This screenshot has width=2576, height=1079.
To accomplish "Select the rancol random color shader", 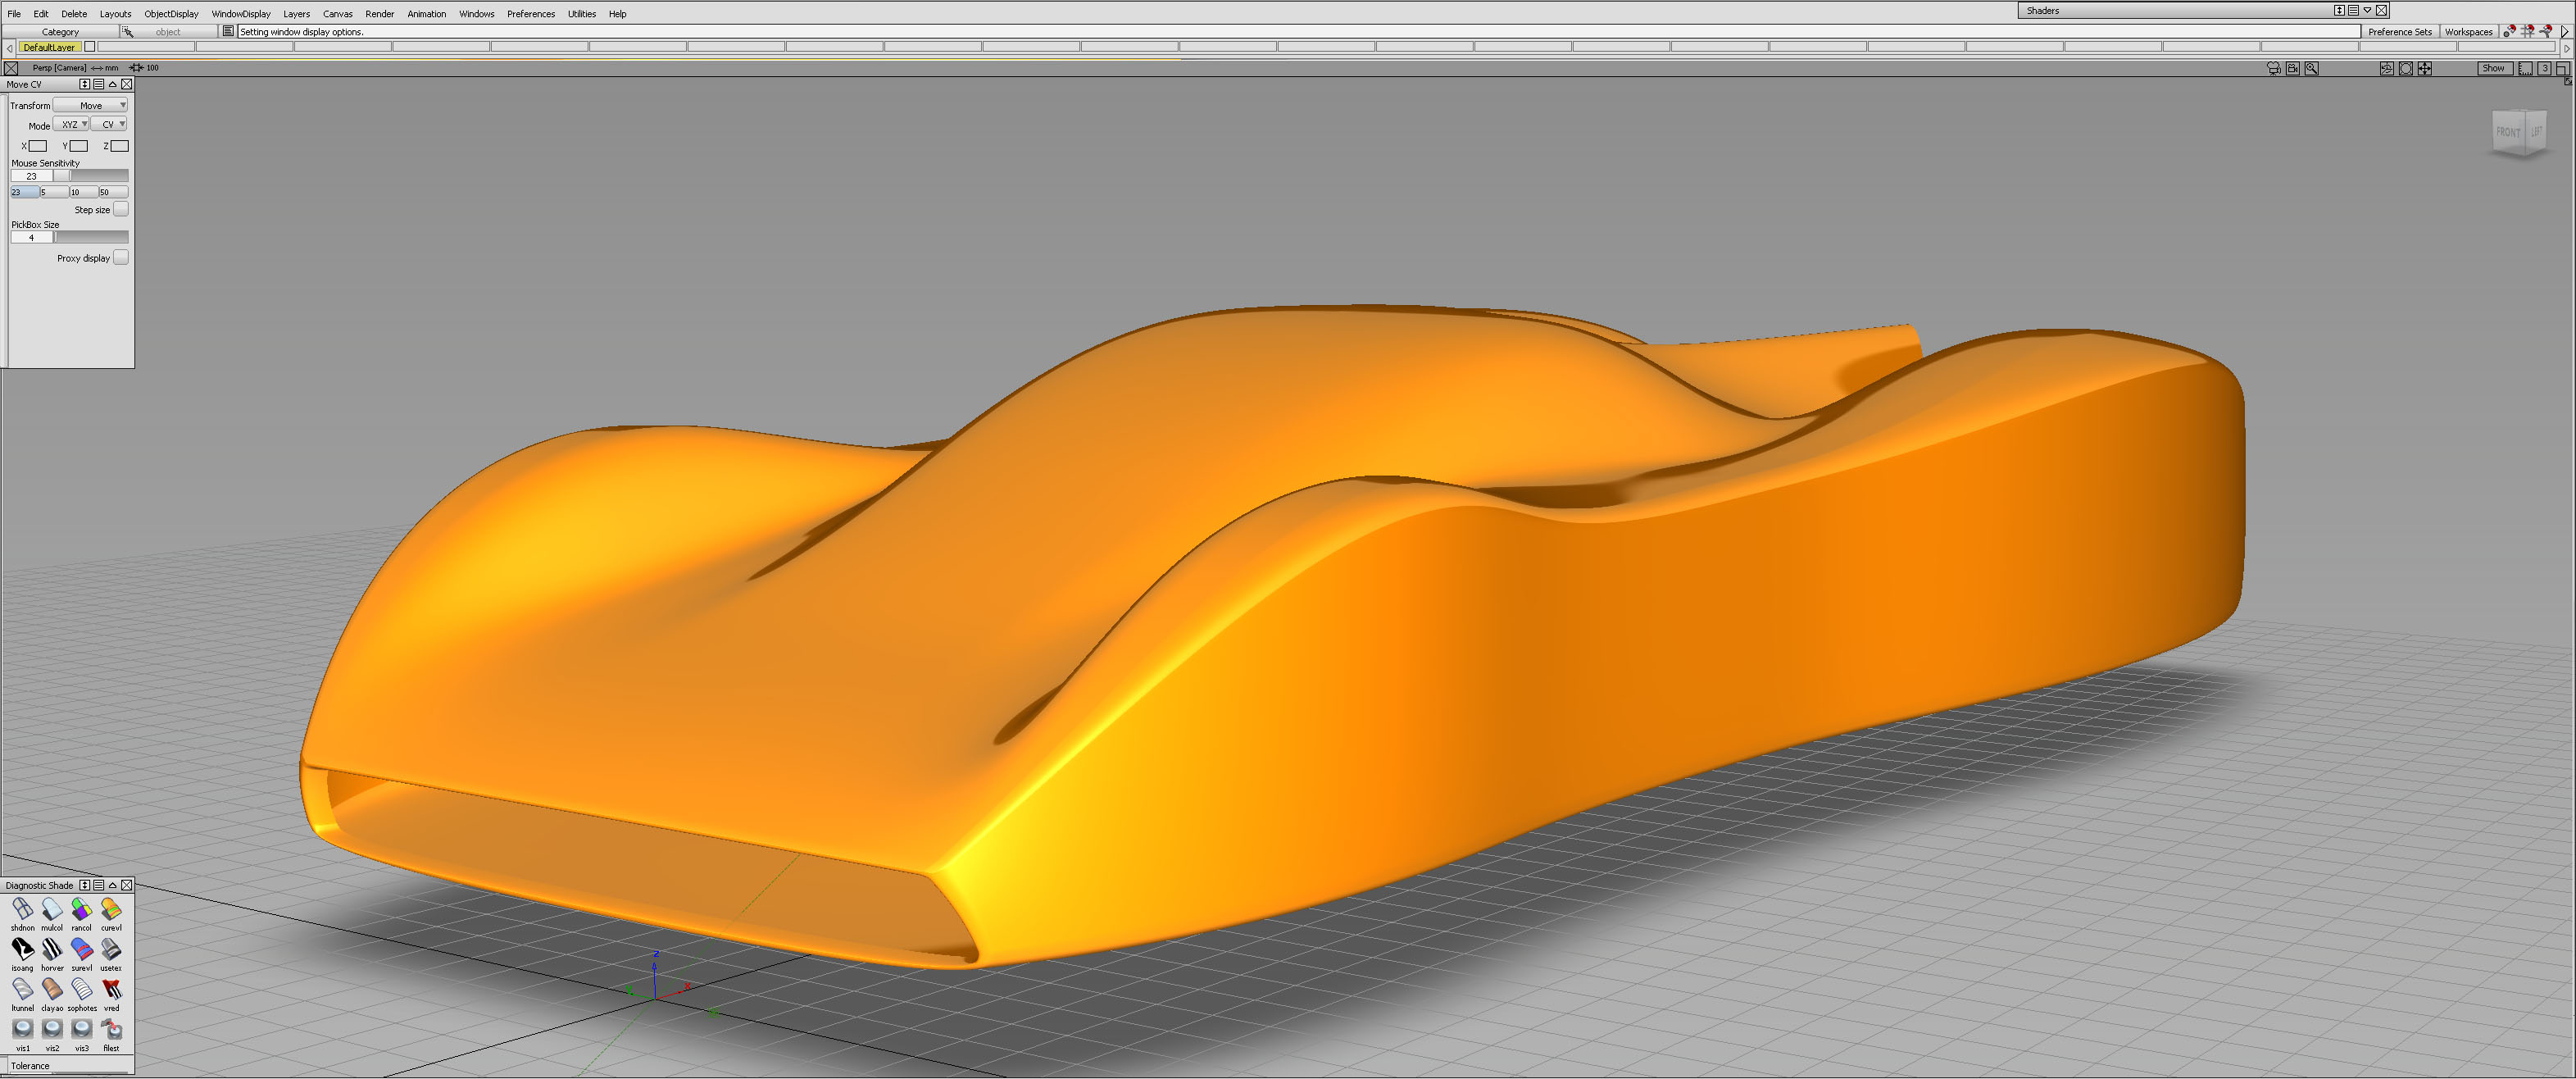I will point(81,909).
